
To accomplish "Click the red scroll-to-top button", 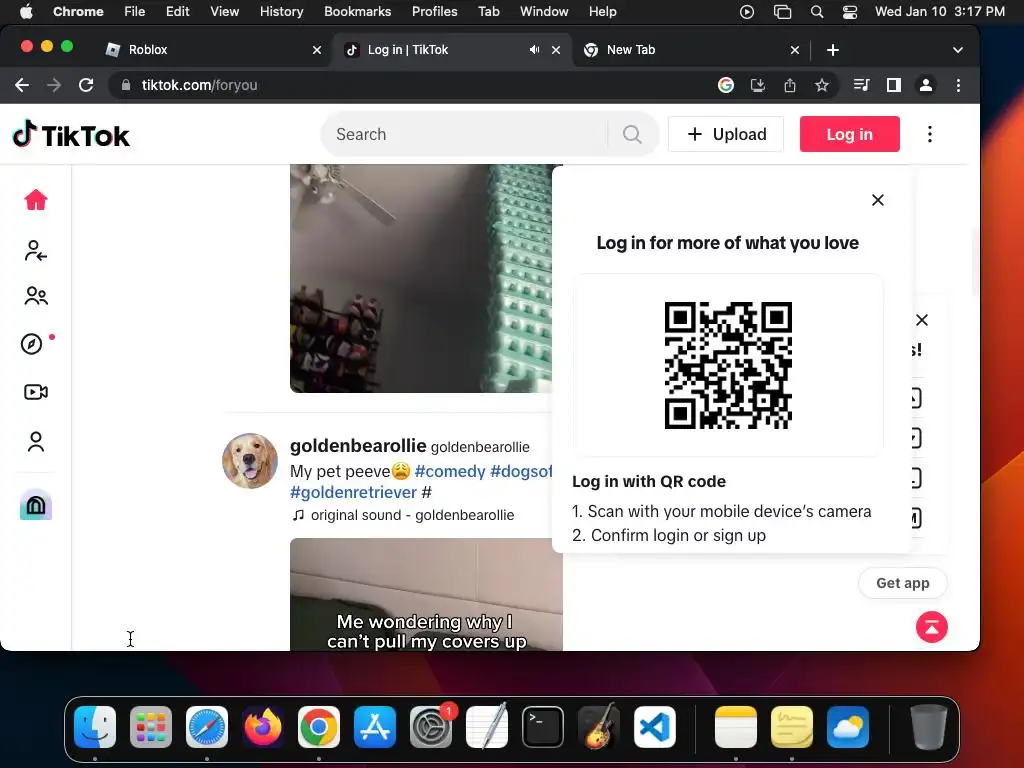I will pos(931,627).
